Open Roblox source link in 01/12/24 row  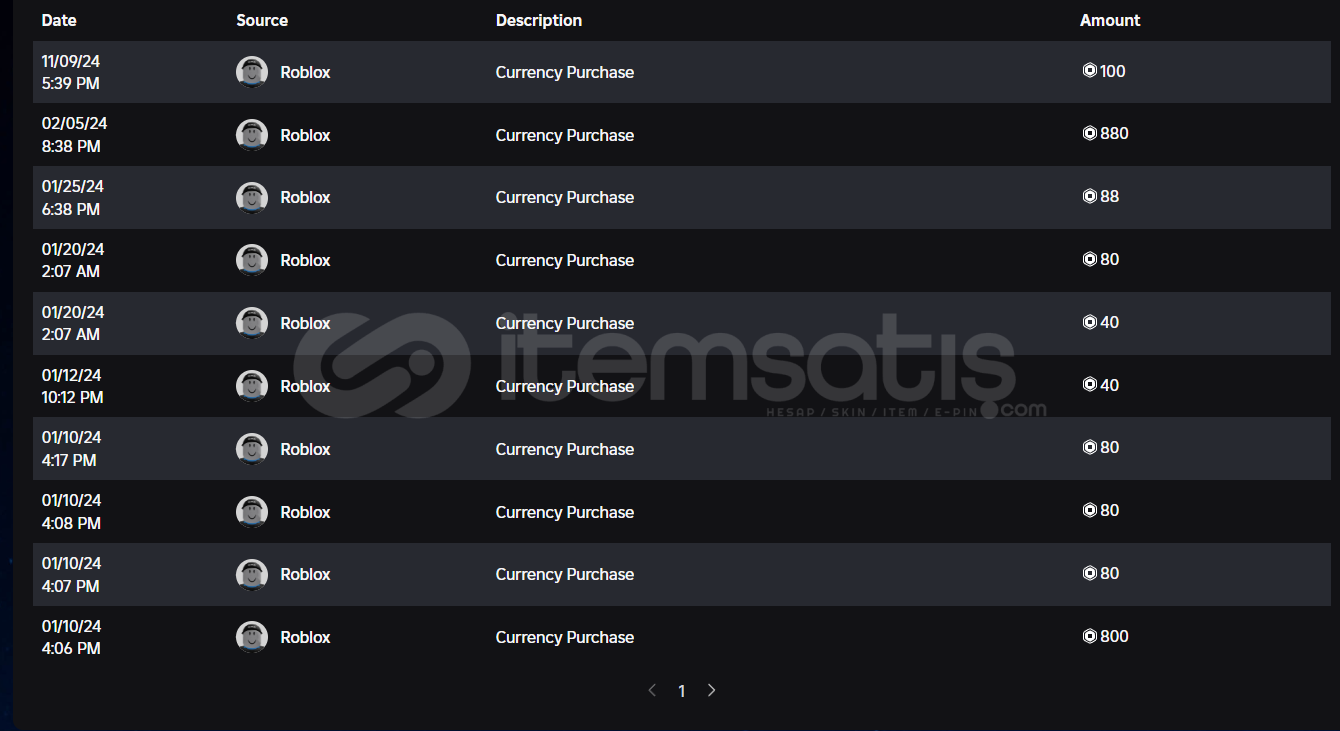pos(305,386)
